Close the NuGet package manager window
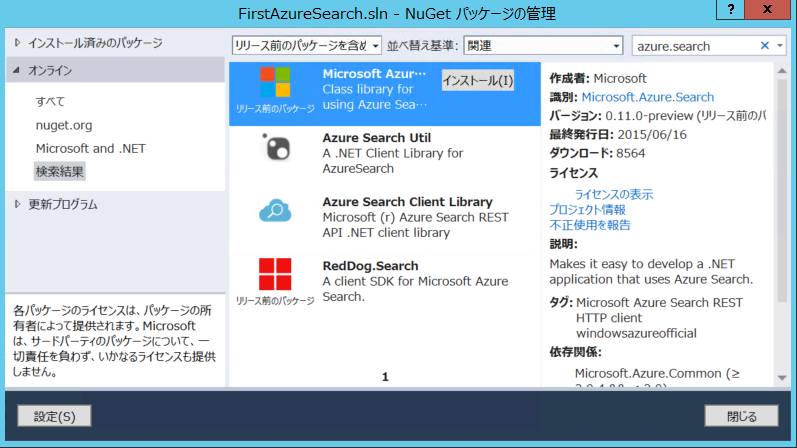The width and height of the screenshot is (797, 448). (768, 9)
